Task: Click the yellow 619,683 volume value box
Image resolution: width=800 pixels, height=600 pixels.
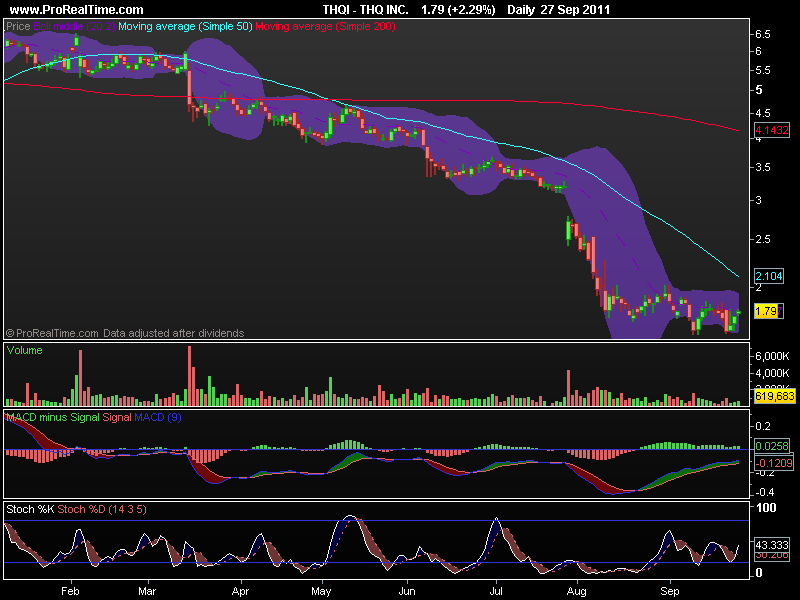Action: [x=774, y=396]
